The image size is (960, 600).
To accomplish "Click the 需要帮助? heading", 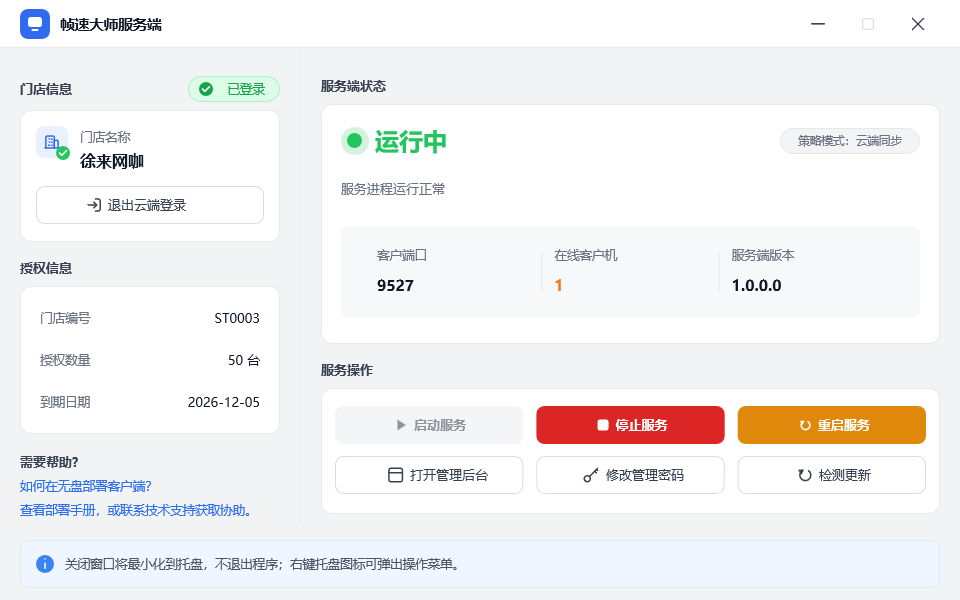I will click(49, 462).
